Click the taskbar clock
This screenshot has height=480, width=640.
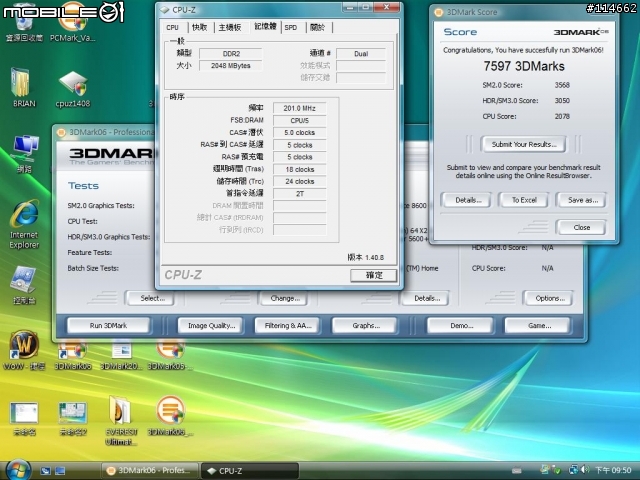point(613,471)
